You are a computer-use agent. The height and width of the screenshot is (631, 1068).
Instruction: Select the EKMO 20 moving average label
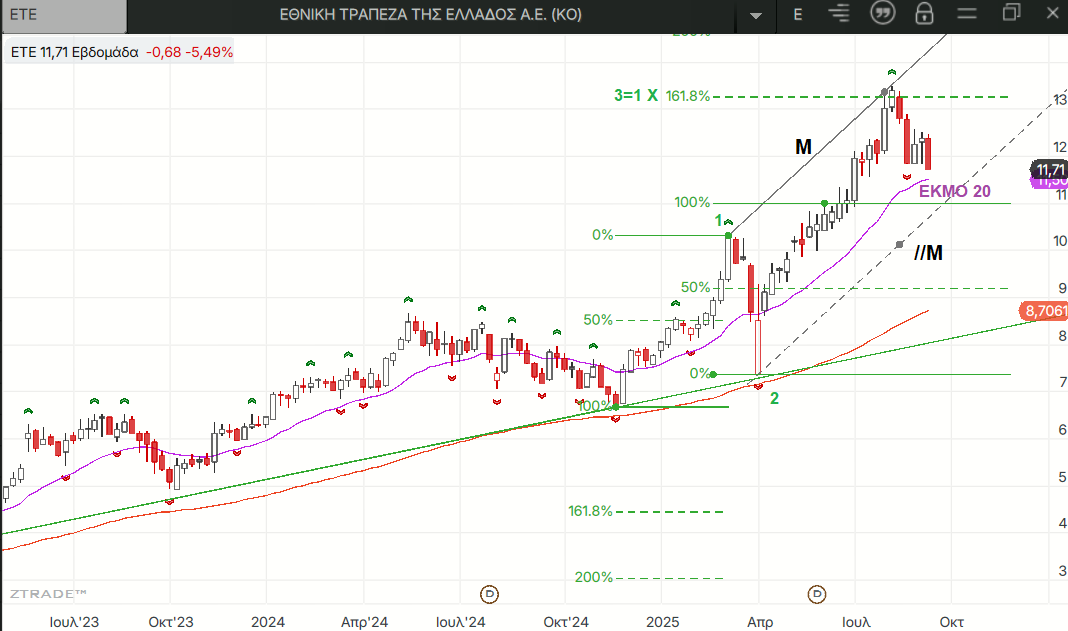click(x=954, y=191)
